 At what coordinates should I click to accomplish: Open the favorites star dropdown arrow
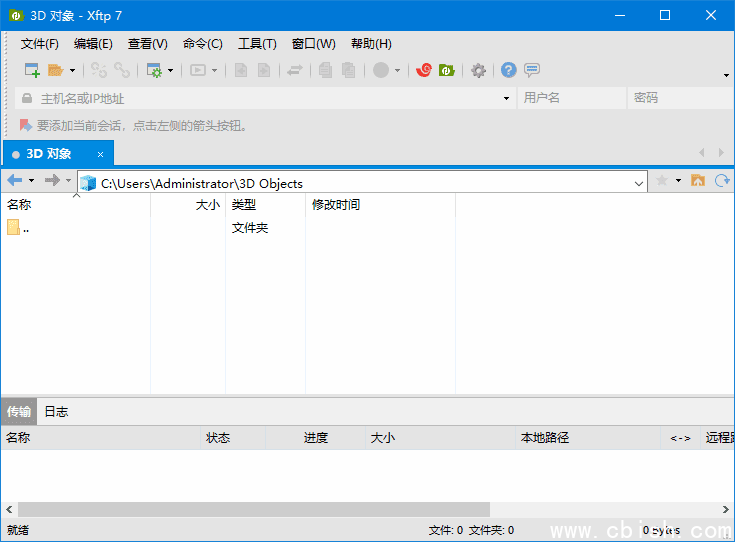point(678,181)
